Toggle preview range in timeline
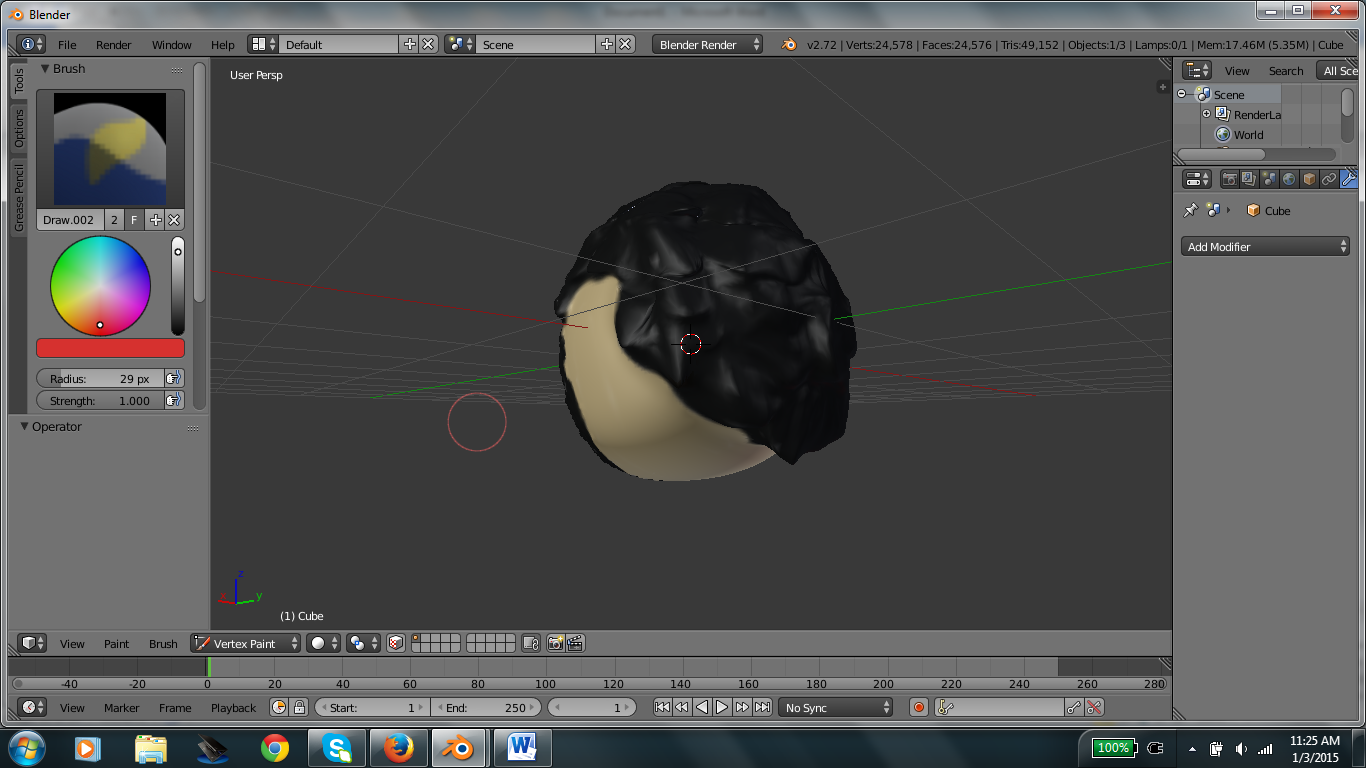This screenshot has height=768, width=1366. [x=279, y=707]
